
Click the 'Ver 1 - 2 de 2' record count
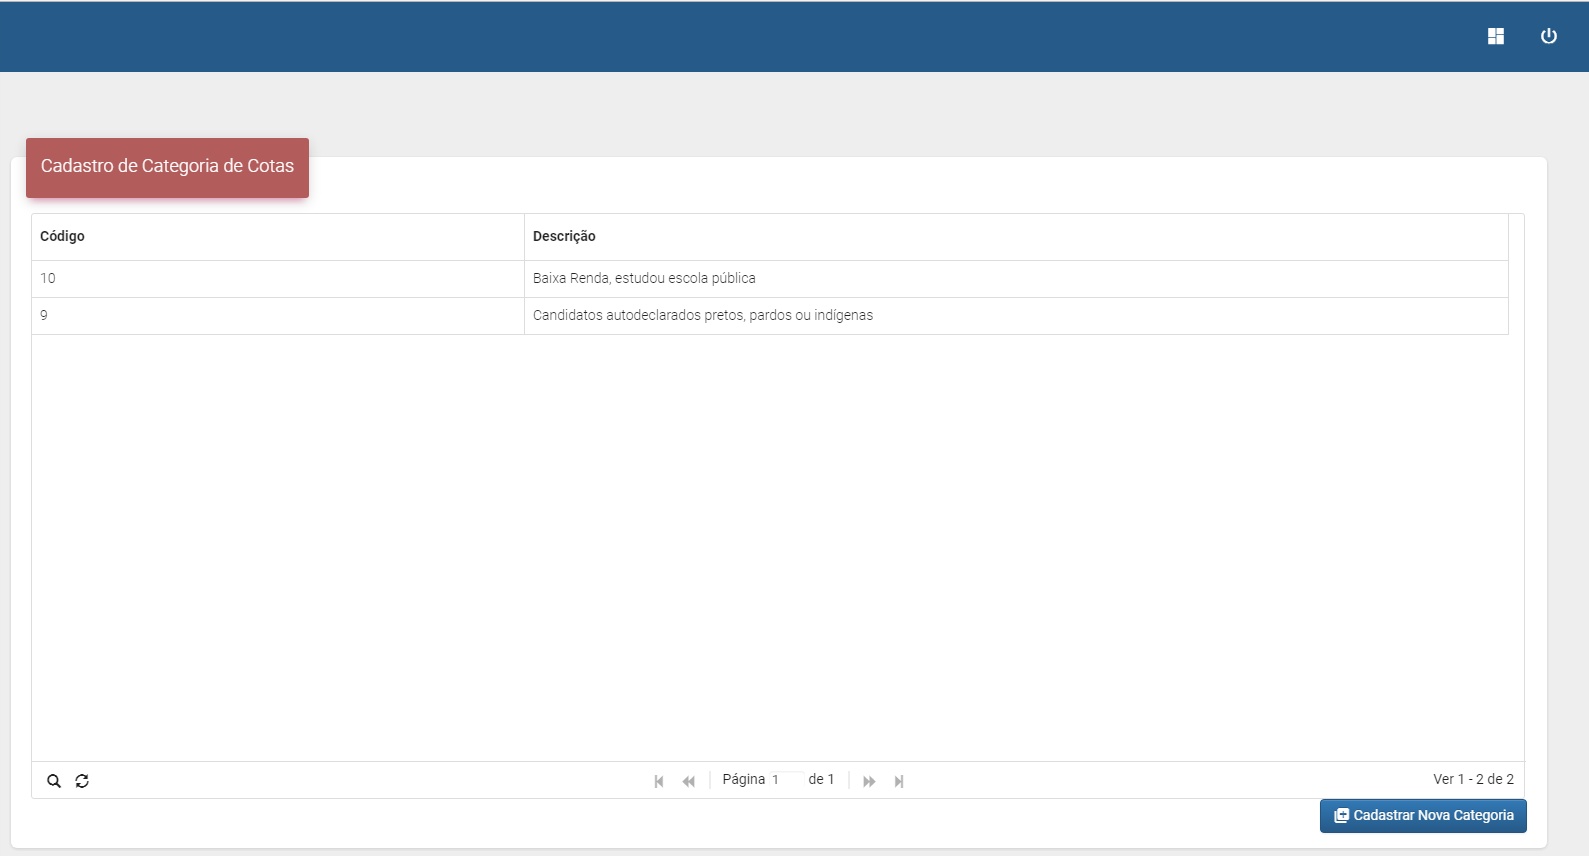coord(1472,780)
